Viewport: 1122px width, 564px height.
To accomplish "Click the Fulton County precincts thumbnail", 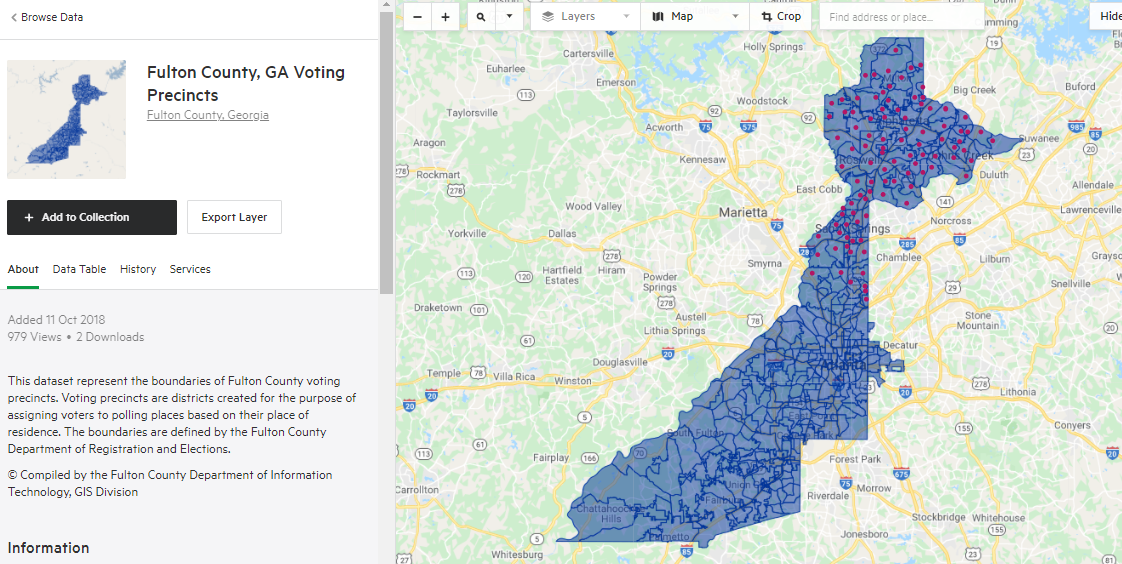I will [66, 119].
